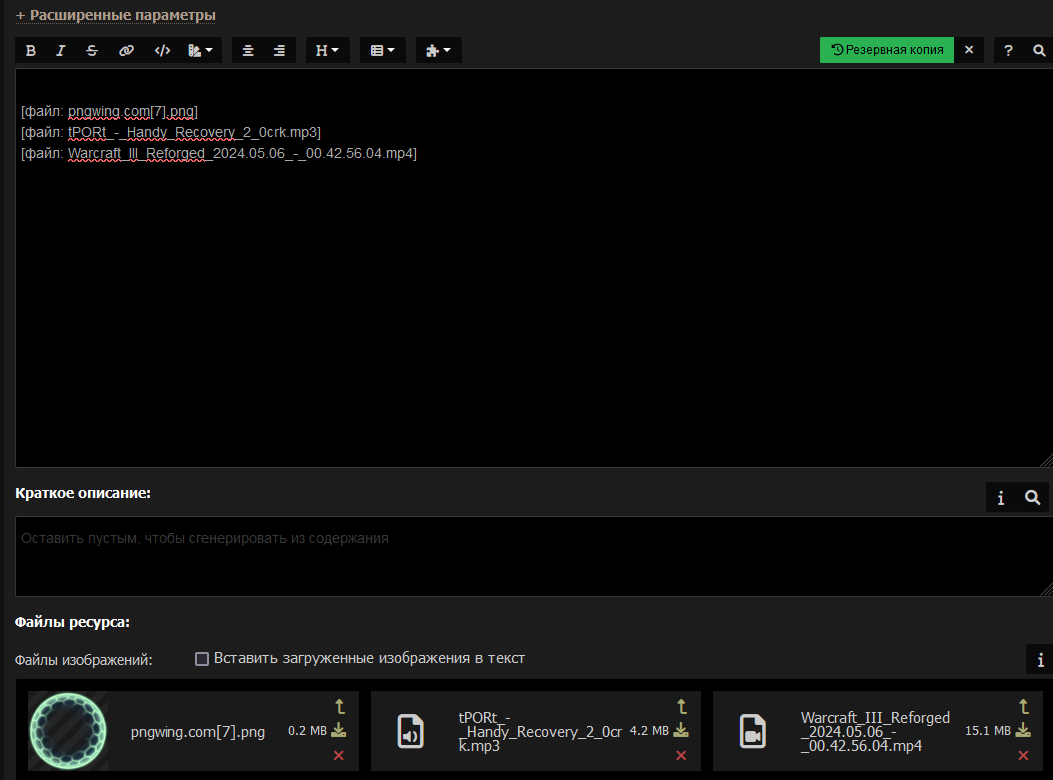Insert a hyperlink via the link icon
The image size is (1053, 780).
tap(126, 50)
